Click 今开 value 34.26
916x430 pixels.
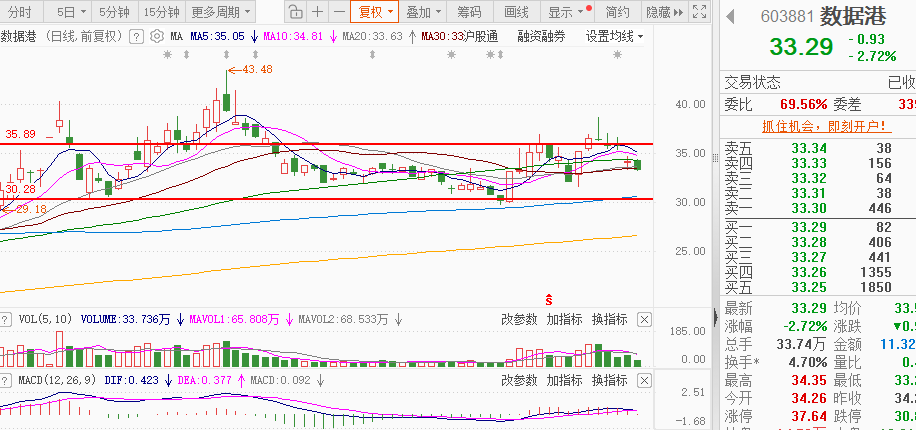810,399
